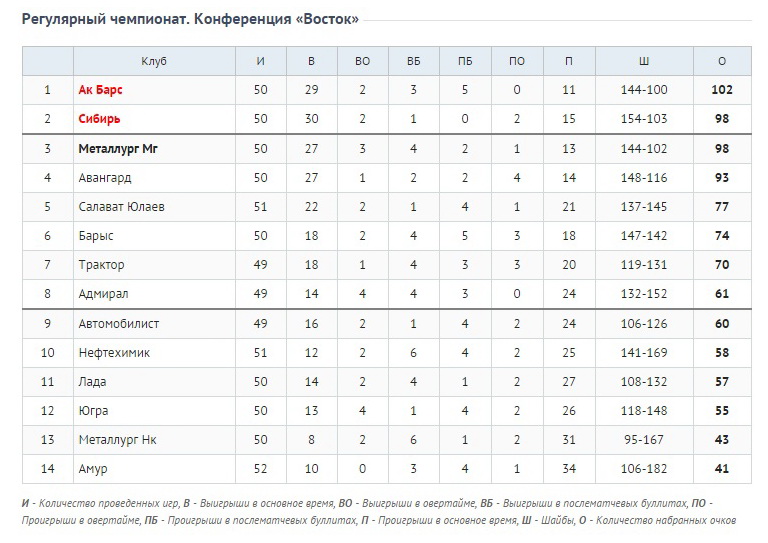Sort by the О points column header
This screenshot has height=543, width=768.
[x=722, y=61]
